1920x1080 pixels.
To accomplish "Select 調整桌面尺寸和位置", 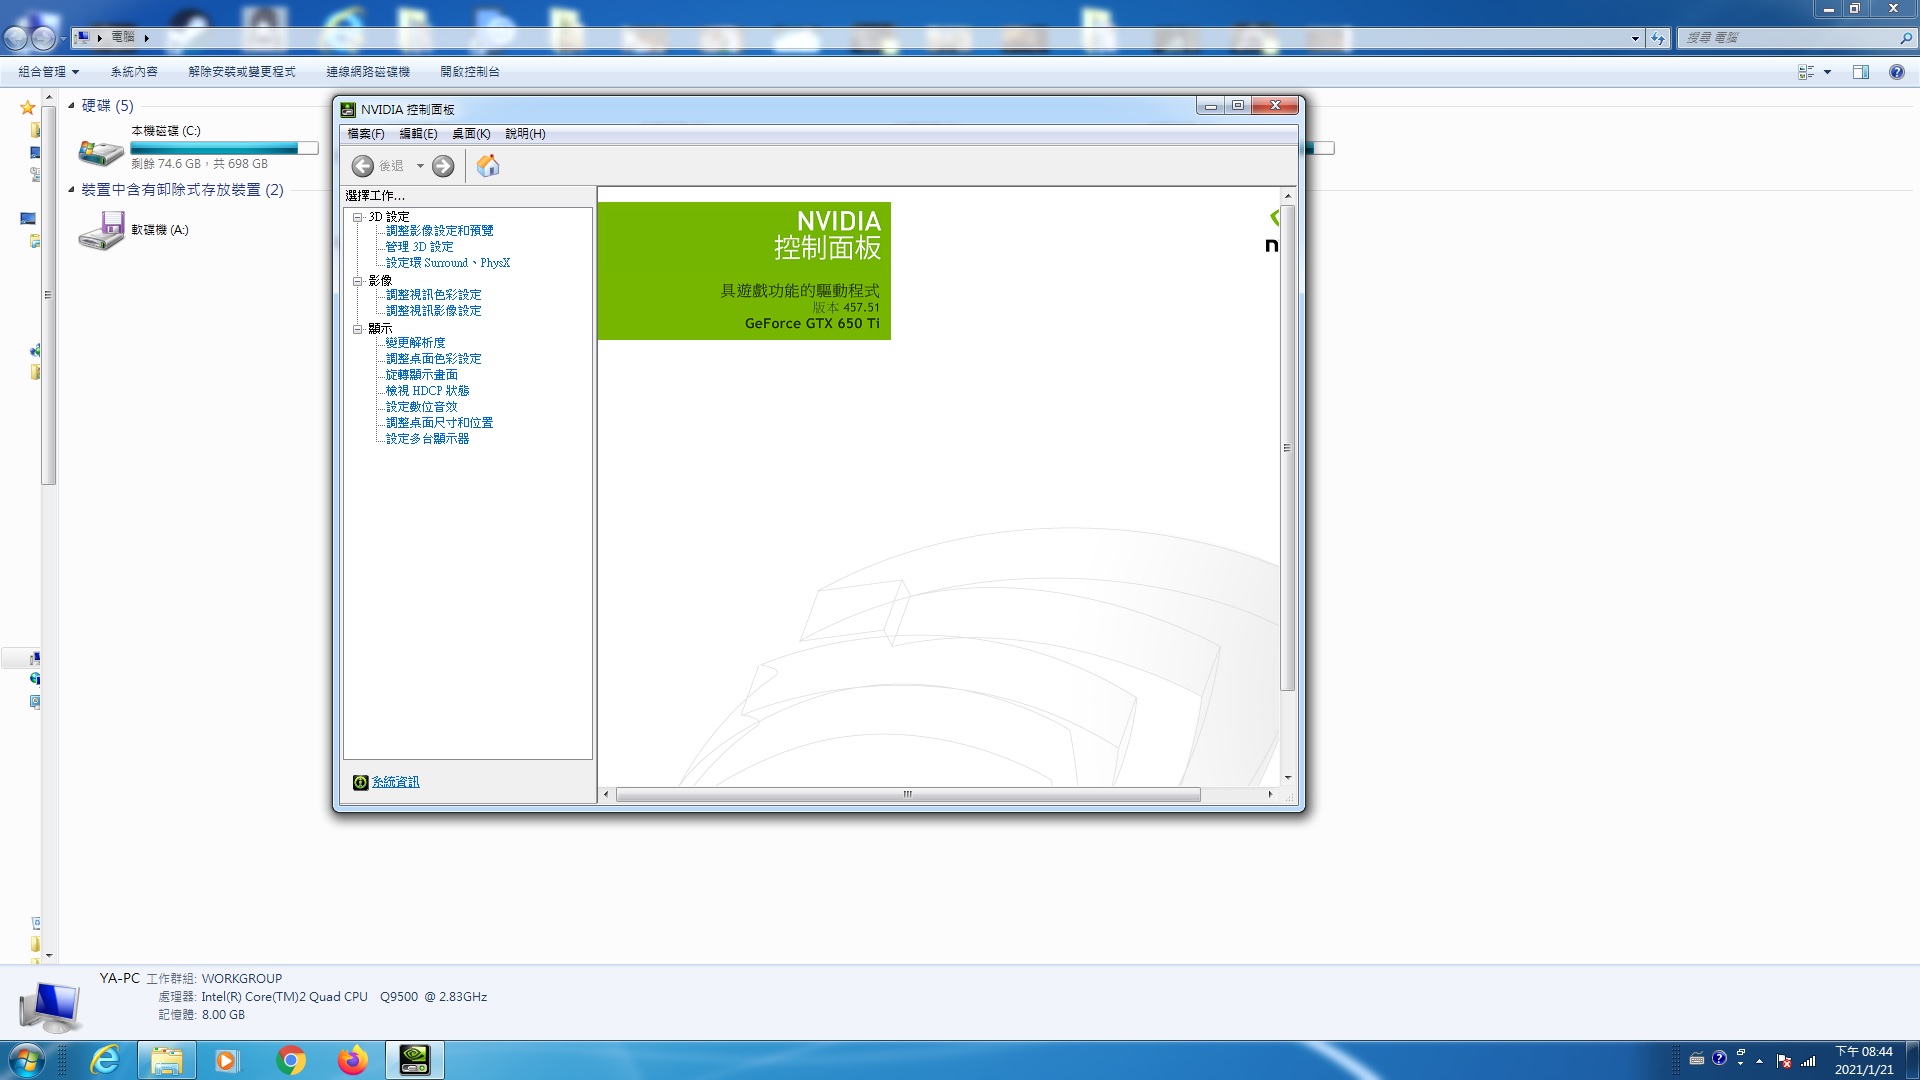I will click(x=440, y=423).
